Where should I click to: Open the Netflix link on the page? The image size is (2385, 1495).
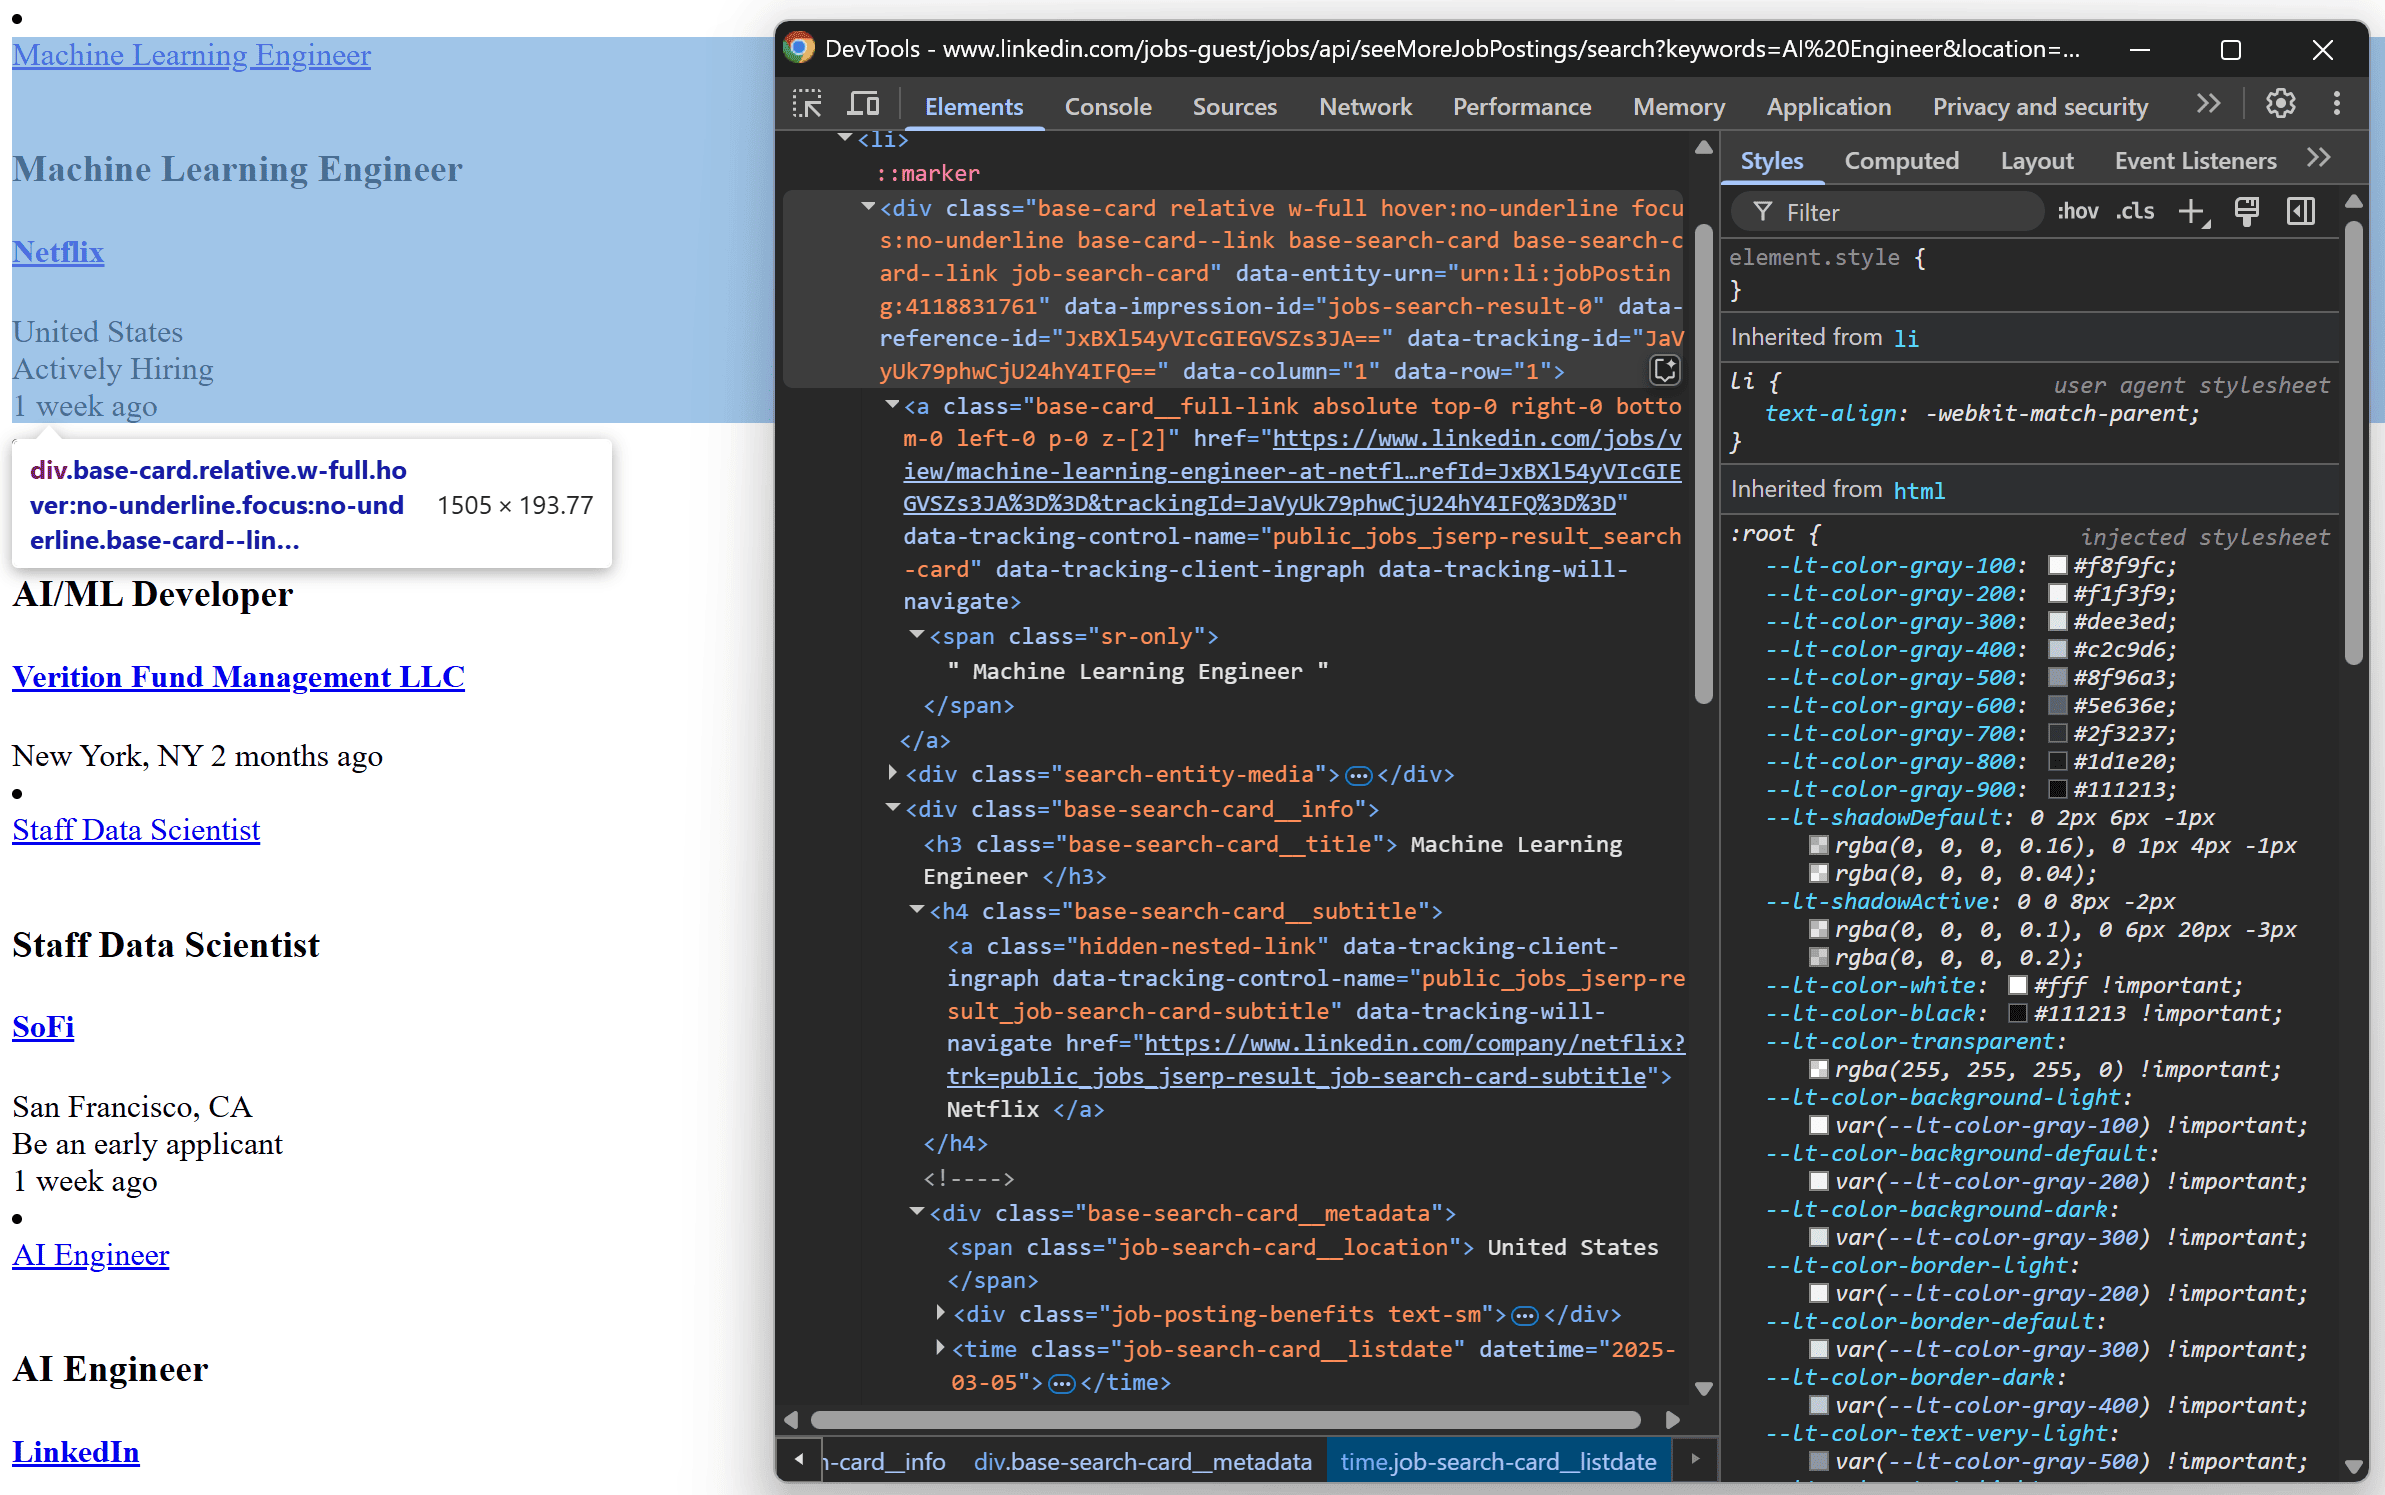coord(57,252)
